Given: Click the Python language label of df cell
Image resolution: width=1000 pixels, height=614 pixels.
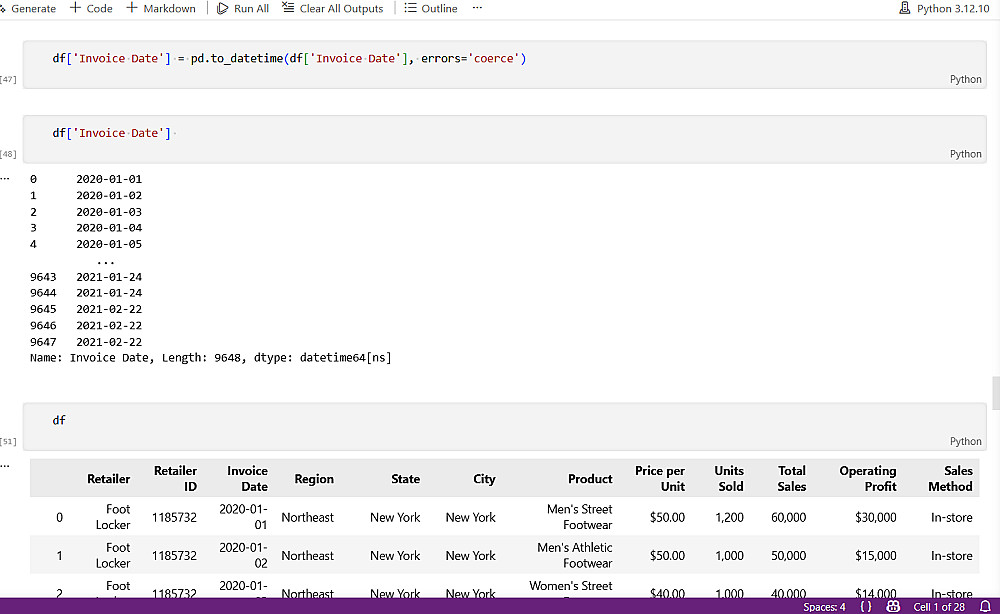Looking at the screenshot, I should click(x=965, y=441).
